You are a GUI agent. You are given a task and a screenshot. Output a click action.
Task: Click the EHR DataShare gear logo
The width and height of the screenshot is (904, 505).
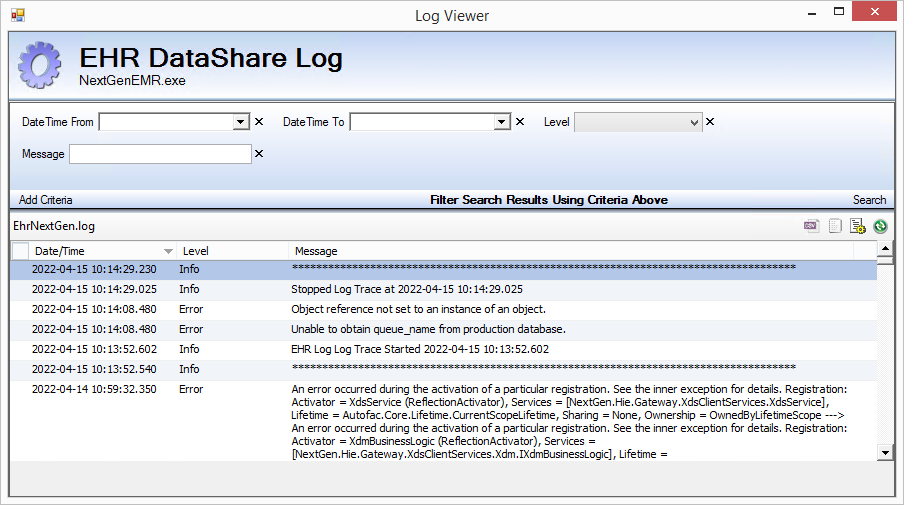39,65
